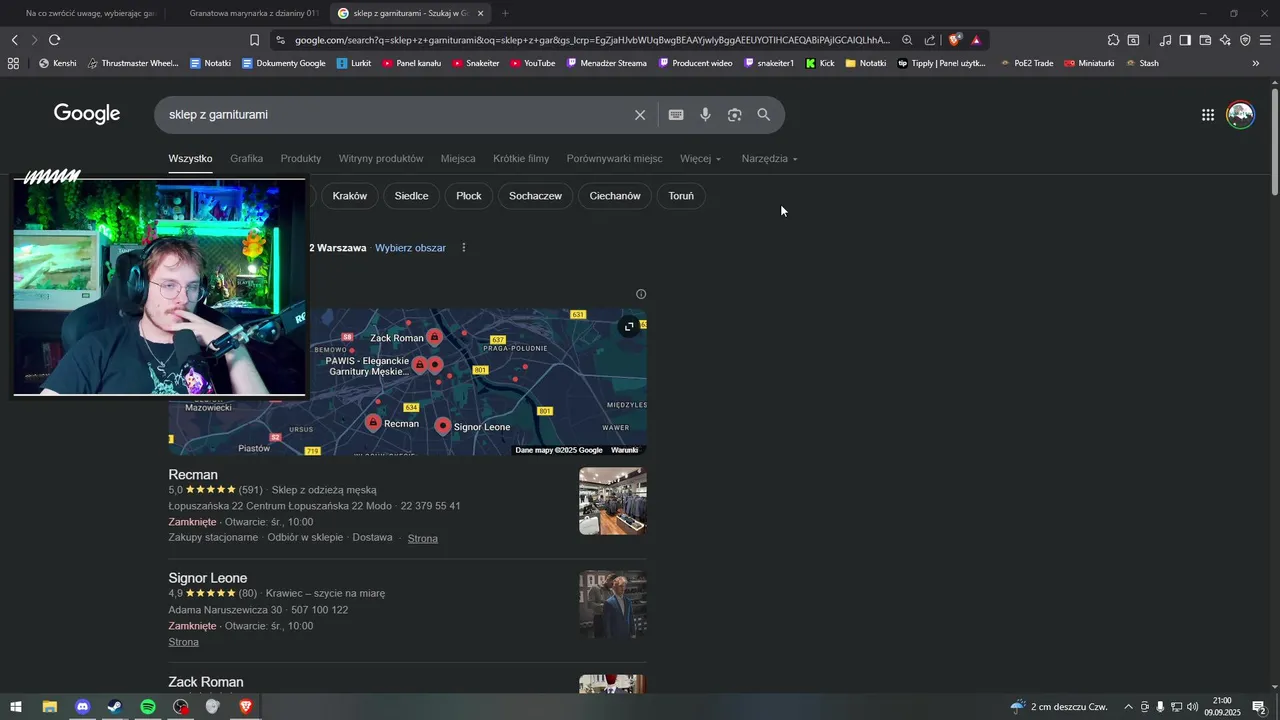Image resolution: width=1280 pixels, height=720 pixels.
Task: Open the Google account avatar
Action: click(1240, 115)
